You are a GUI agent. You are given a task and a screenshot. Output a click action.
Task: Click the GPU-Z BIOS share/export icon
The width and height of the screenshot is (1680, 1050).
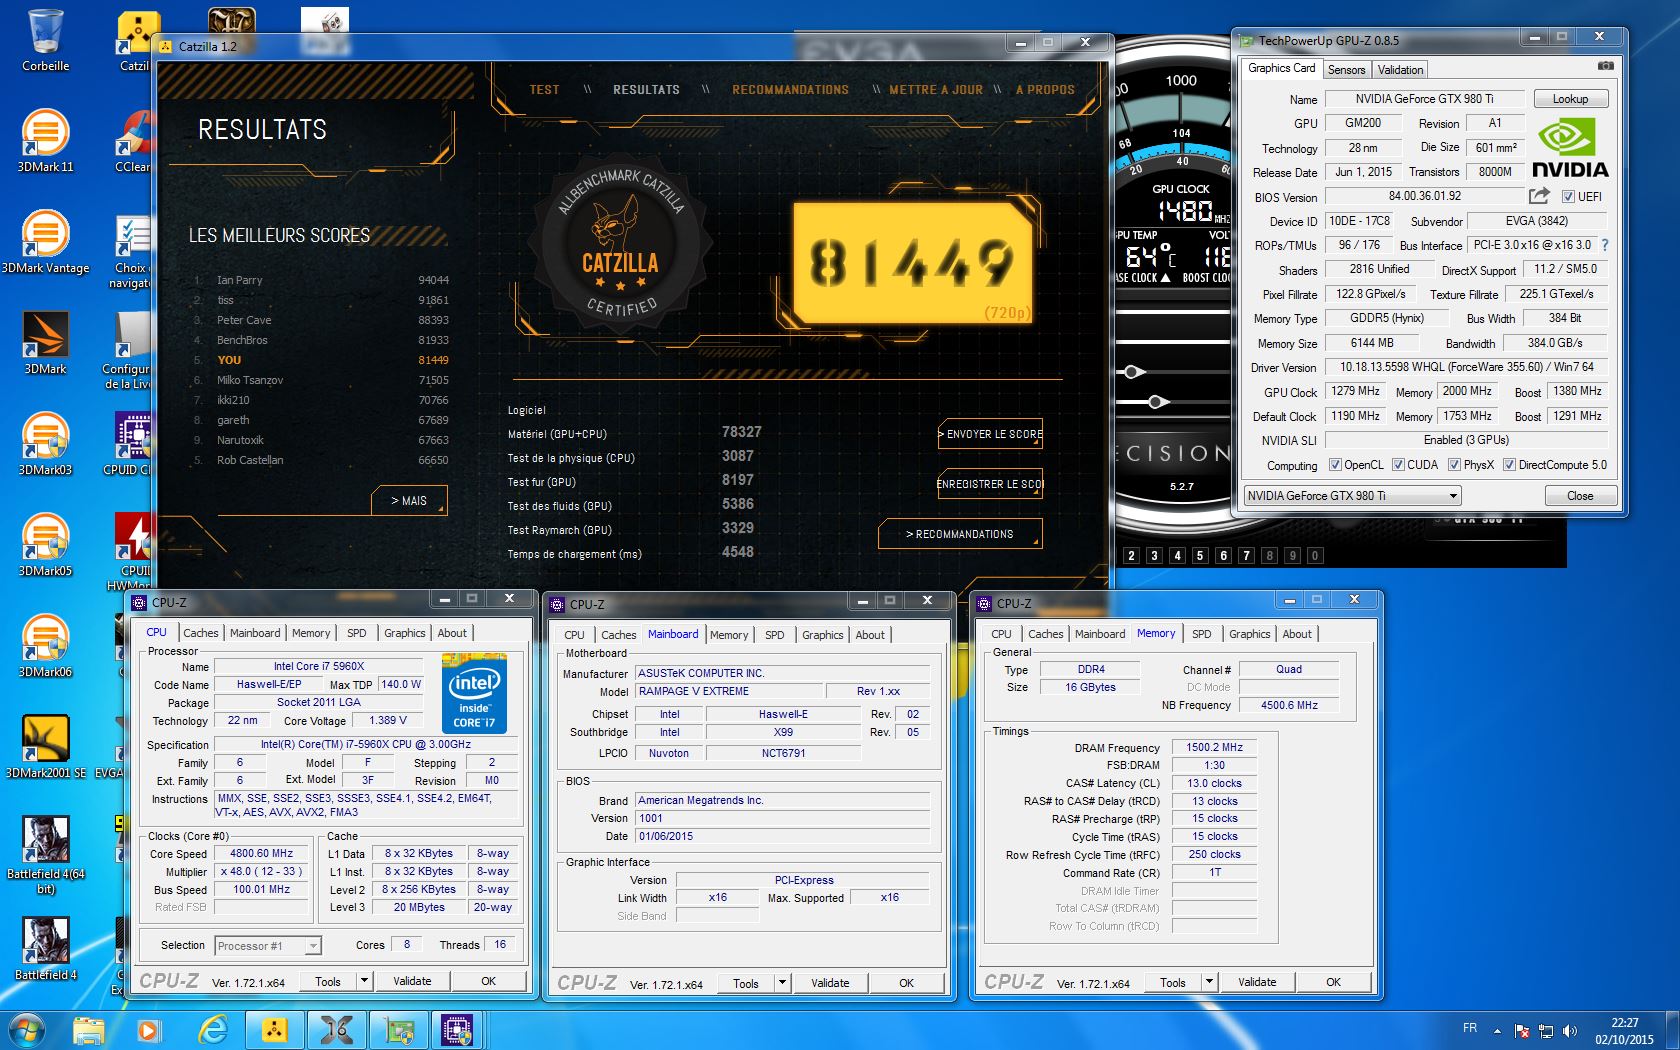1540,196
